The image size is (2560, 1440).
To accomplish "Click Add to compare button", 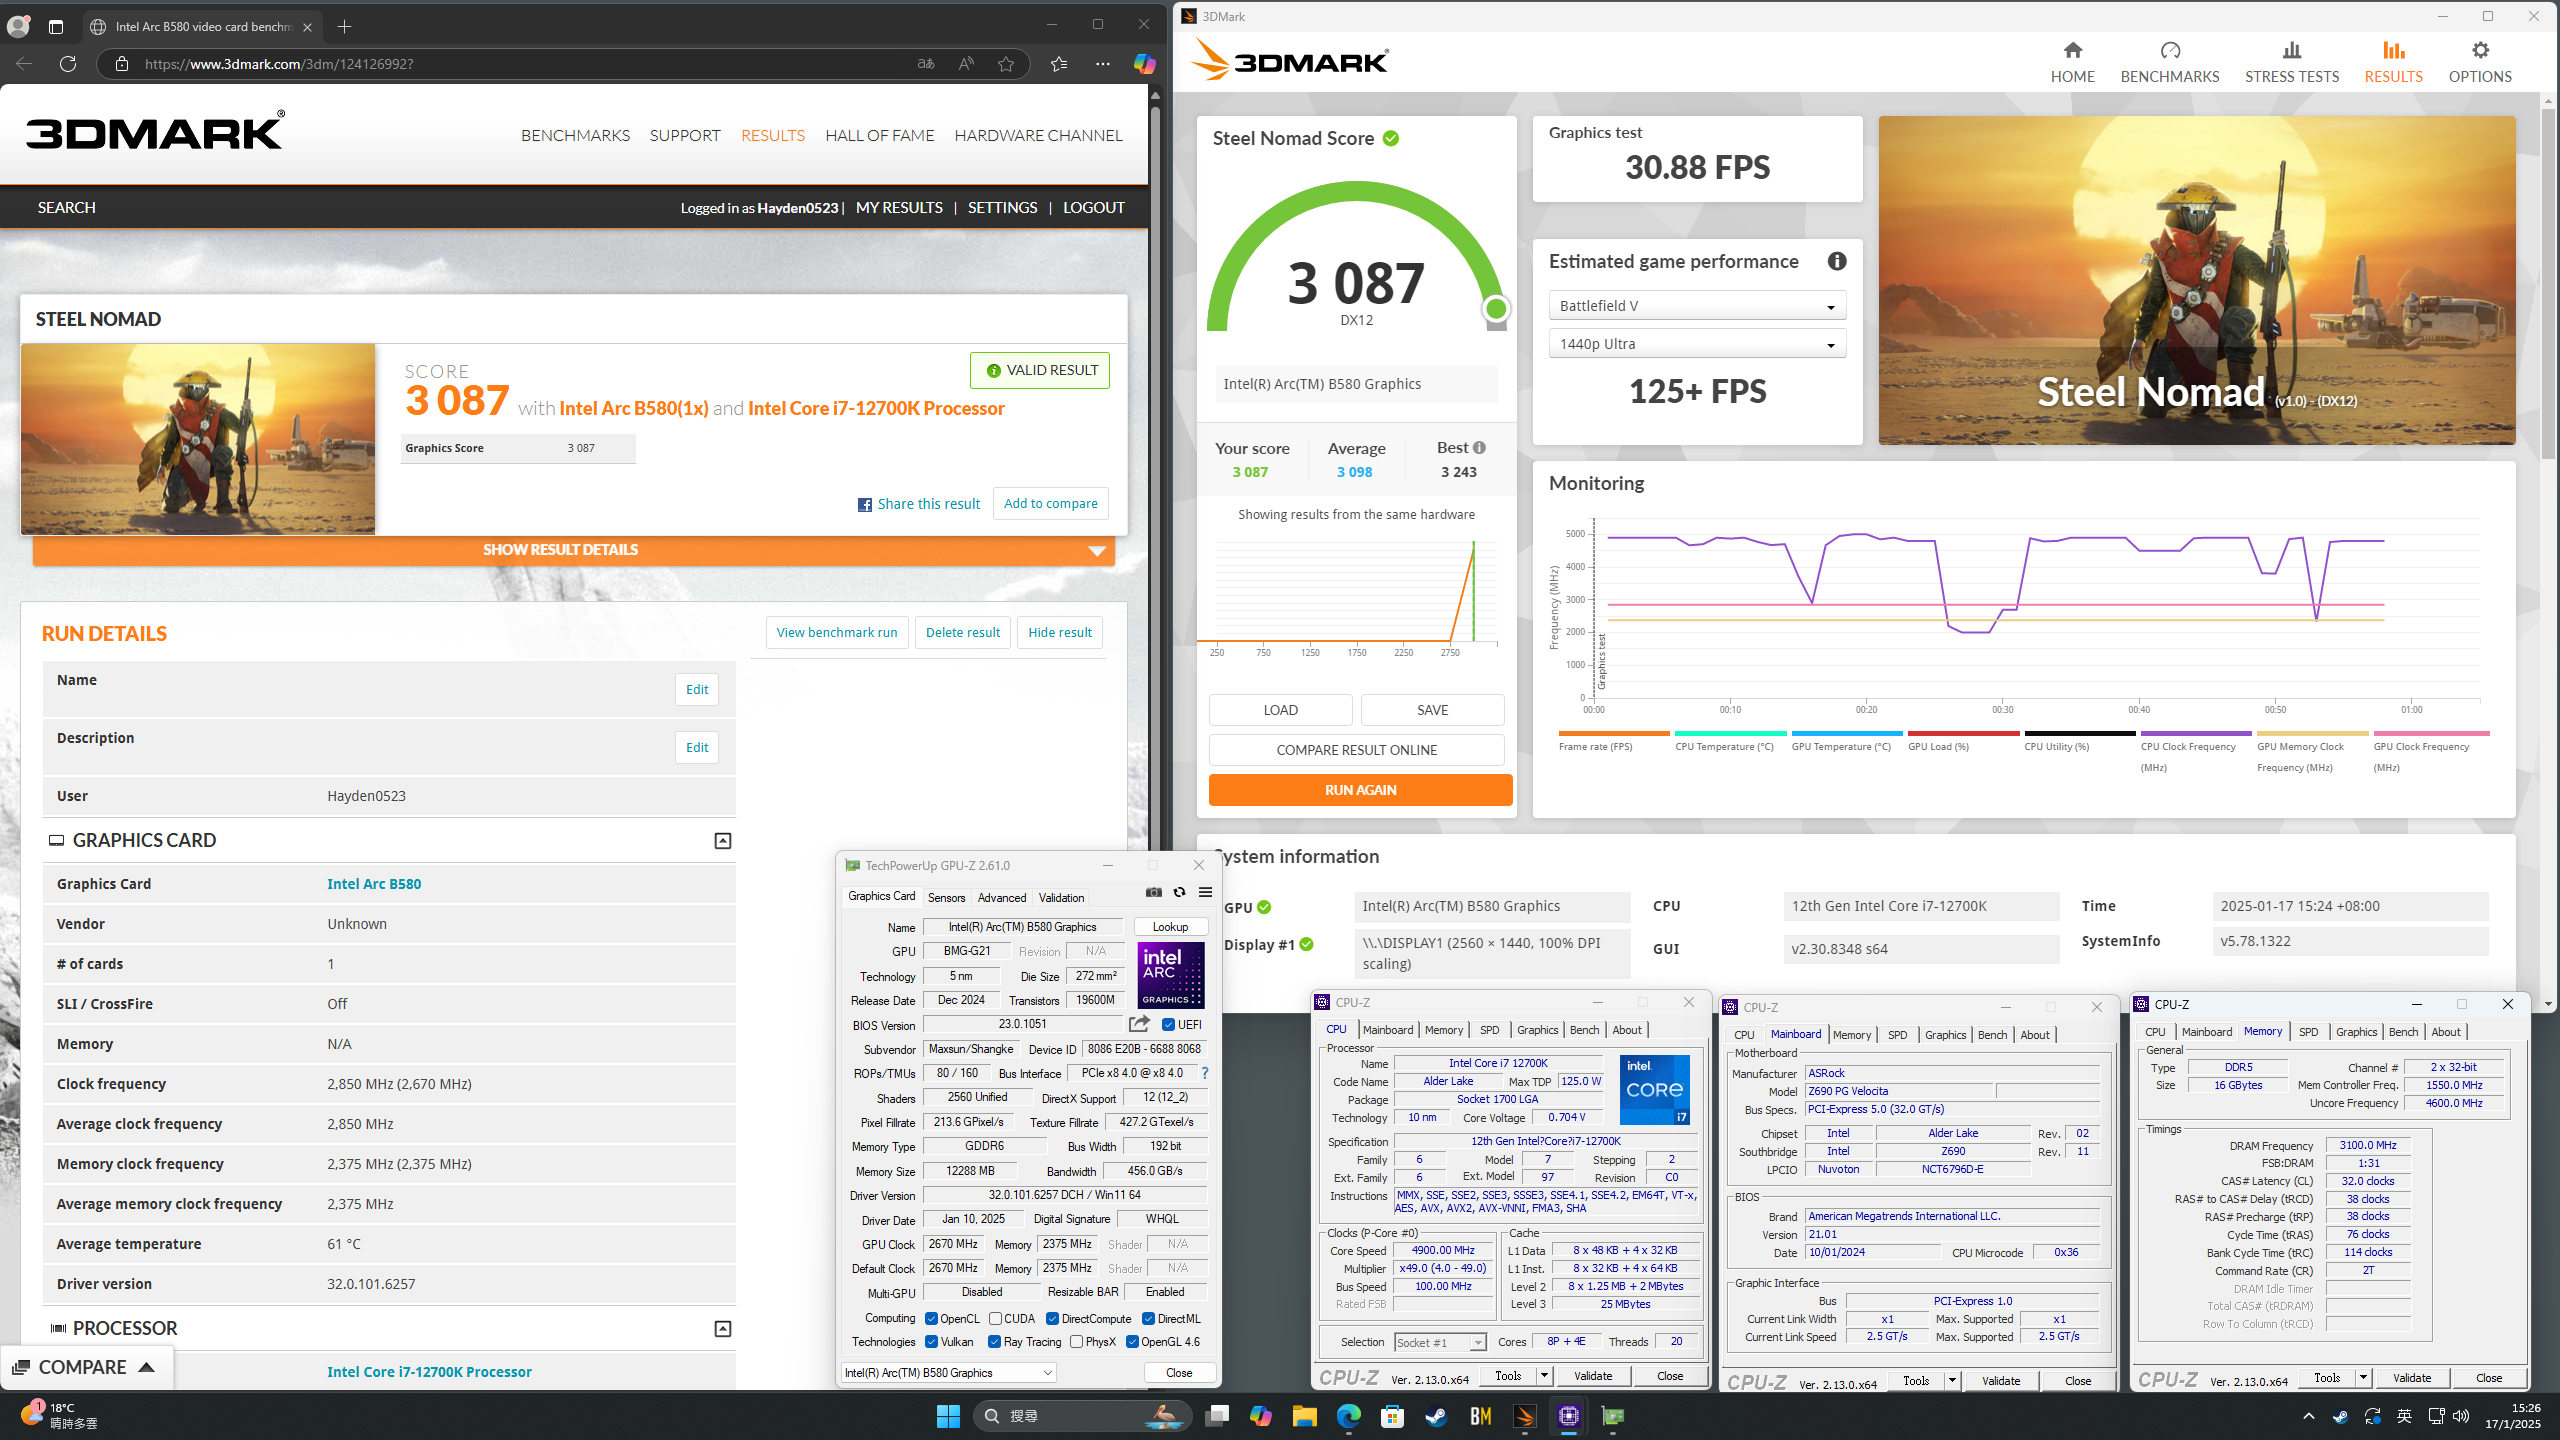I will pyautogui.click(x=1050, y=504).
